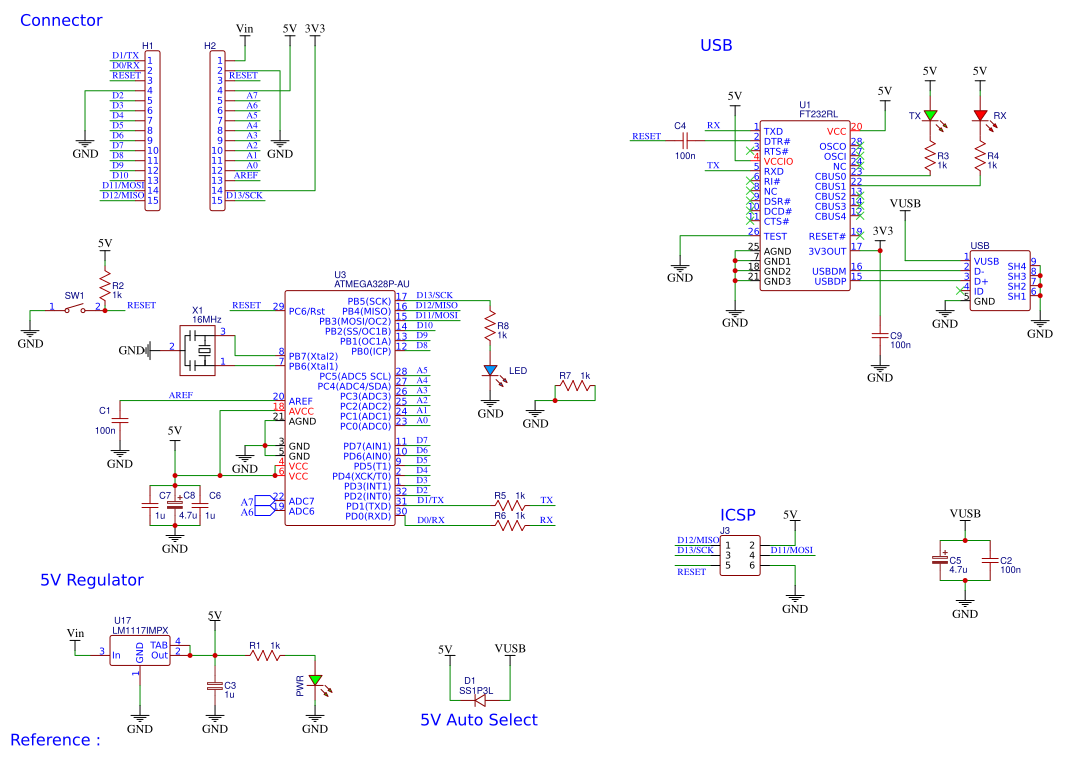The image size is (1065, 758).
Task: Select polarized capacitor C8 4.7u
Action: (175, 505)
